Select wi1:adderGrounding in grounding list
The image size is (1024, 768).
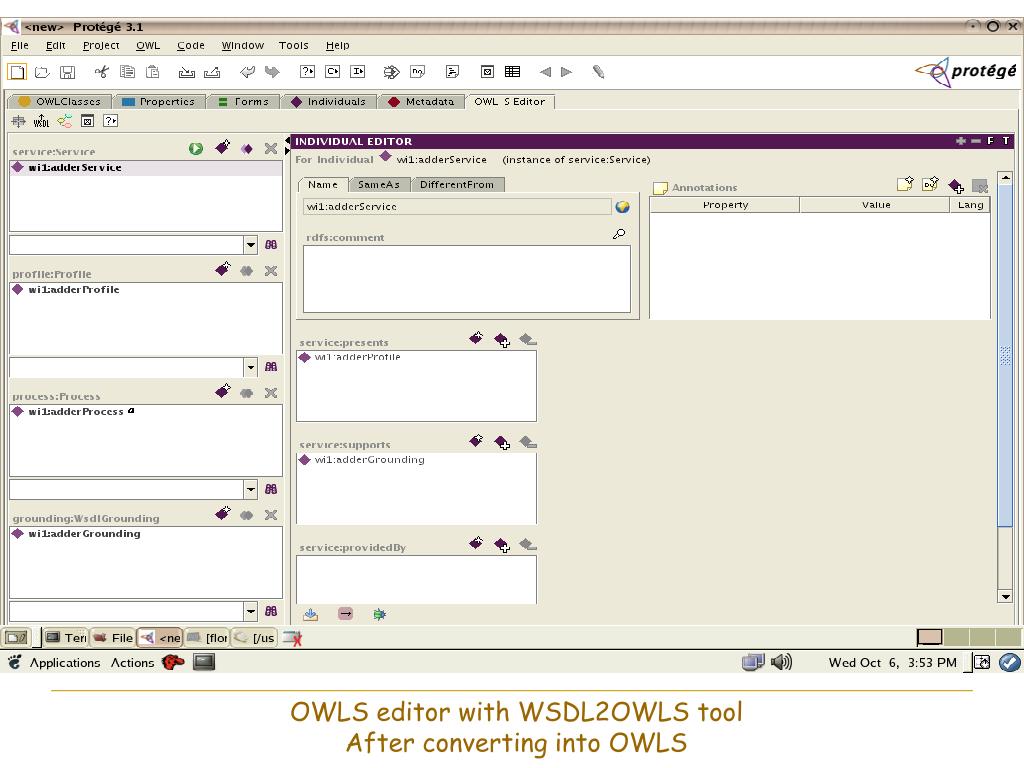(146, 534)
